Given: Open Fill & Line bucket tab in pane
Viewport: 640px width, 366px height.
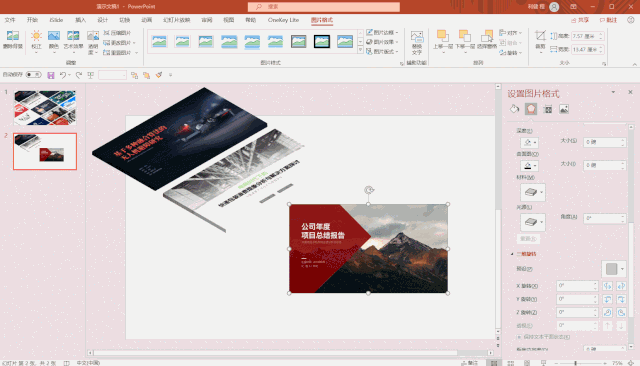Looking at the screenshot, I should pos(514,109).
